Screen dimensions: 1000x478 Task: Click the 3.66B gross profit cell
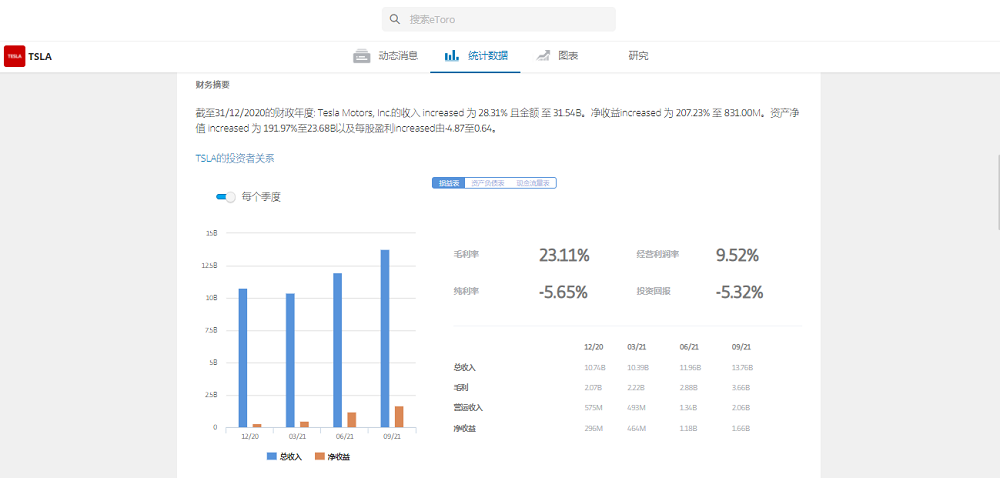(740, 387)
